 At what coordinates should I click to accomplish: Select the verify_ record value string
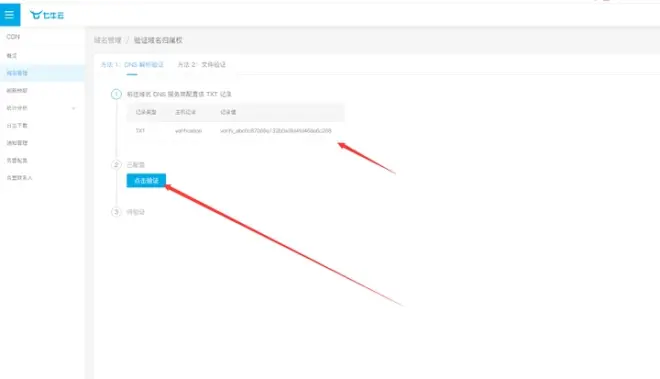[276, 131]
